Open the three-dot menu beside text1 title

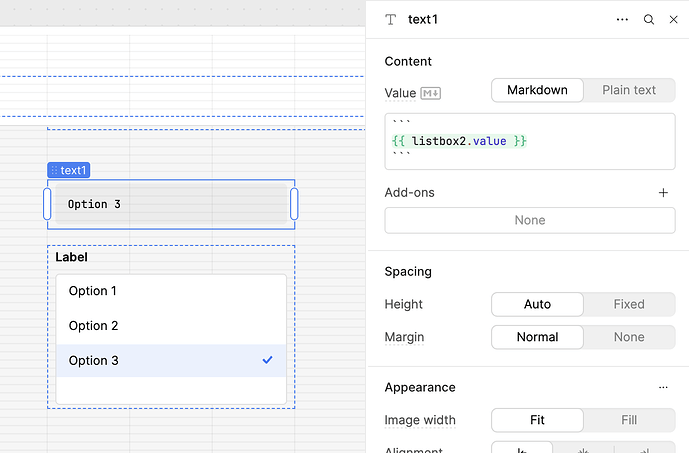(622, 19)
